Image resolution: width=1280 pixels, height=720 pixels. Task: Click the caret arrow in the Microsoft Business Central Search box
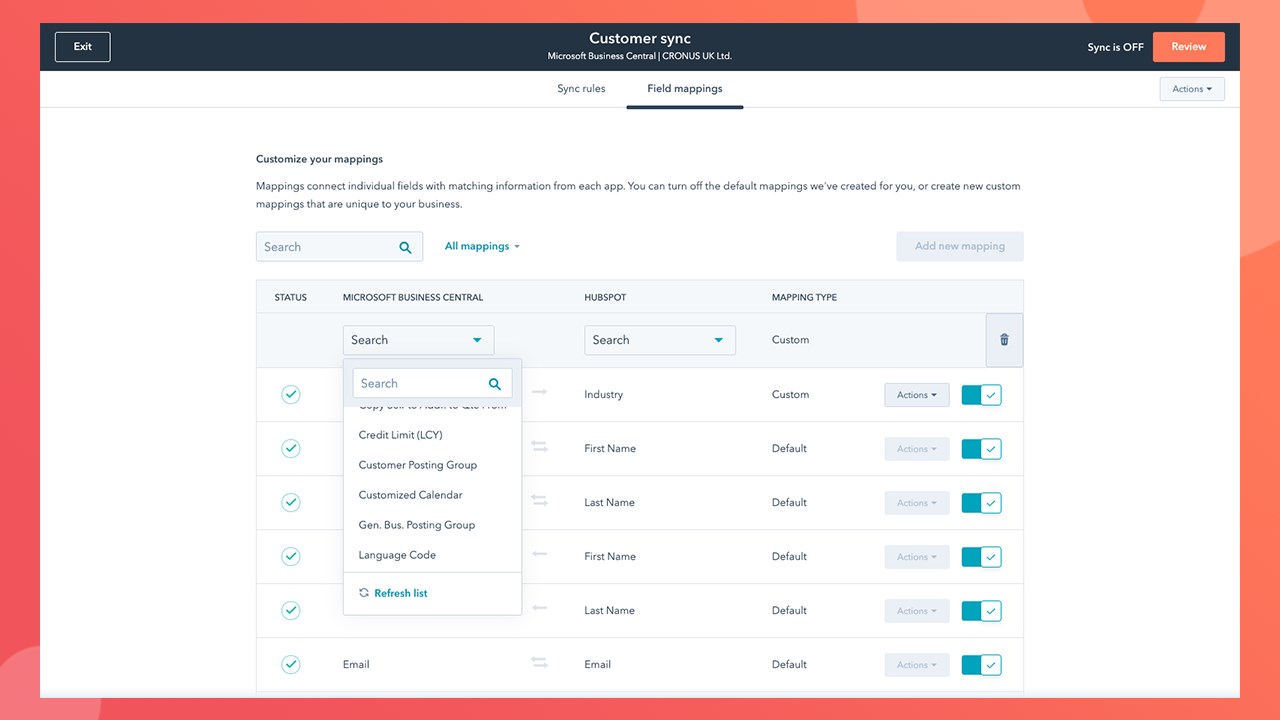tap(477, 340)
